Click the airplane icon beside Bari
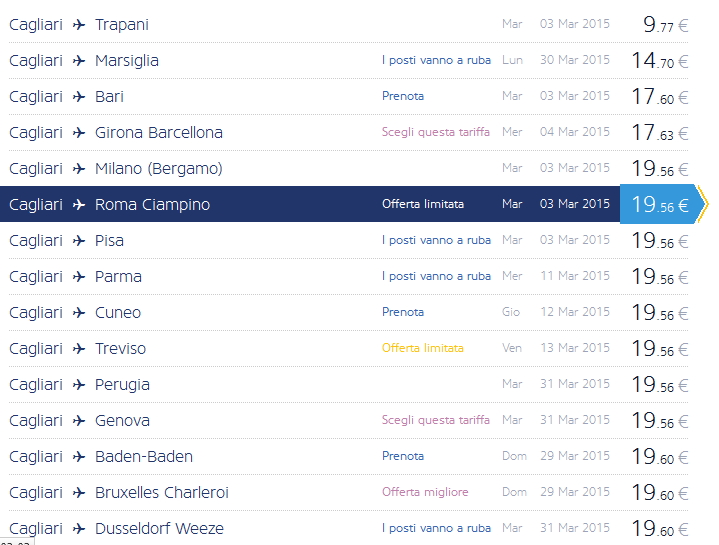 click(x=79, y=97)
